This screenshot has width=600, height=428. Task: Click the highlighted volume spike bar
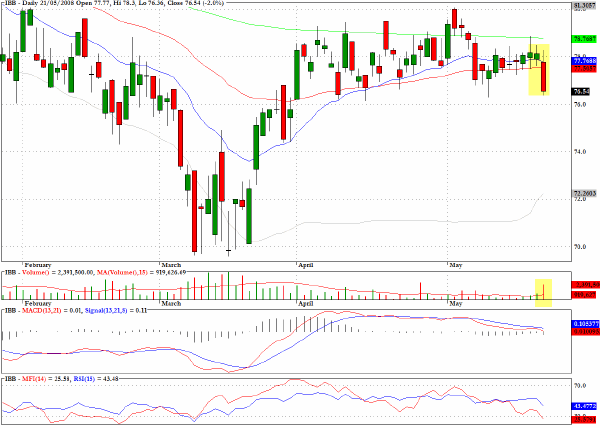543,291
